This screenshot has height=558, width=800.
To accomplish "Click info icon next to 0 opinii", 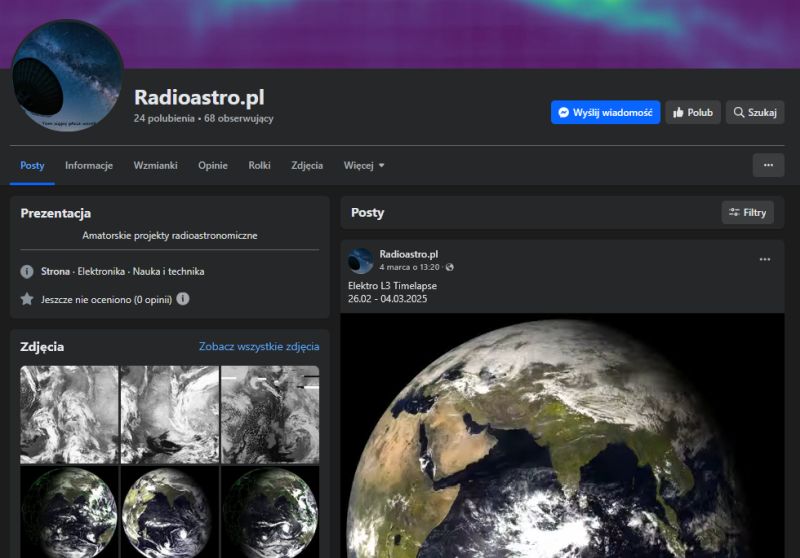I will point(183,299).
